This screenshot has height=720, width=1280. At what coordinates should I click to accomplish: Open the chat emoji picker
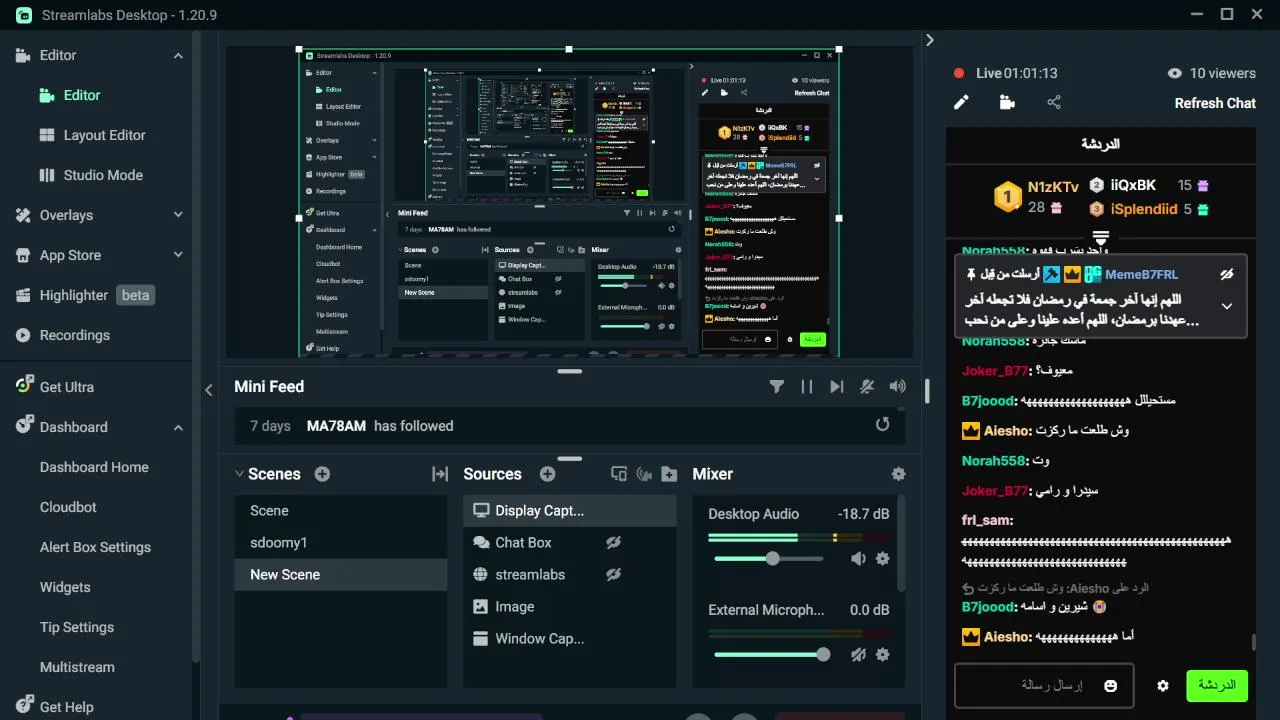coord(1110,686)
